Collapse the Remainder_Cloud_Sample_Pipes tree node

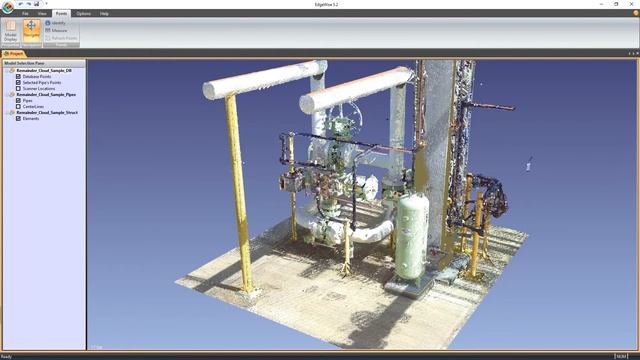(7, 94)
